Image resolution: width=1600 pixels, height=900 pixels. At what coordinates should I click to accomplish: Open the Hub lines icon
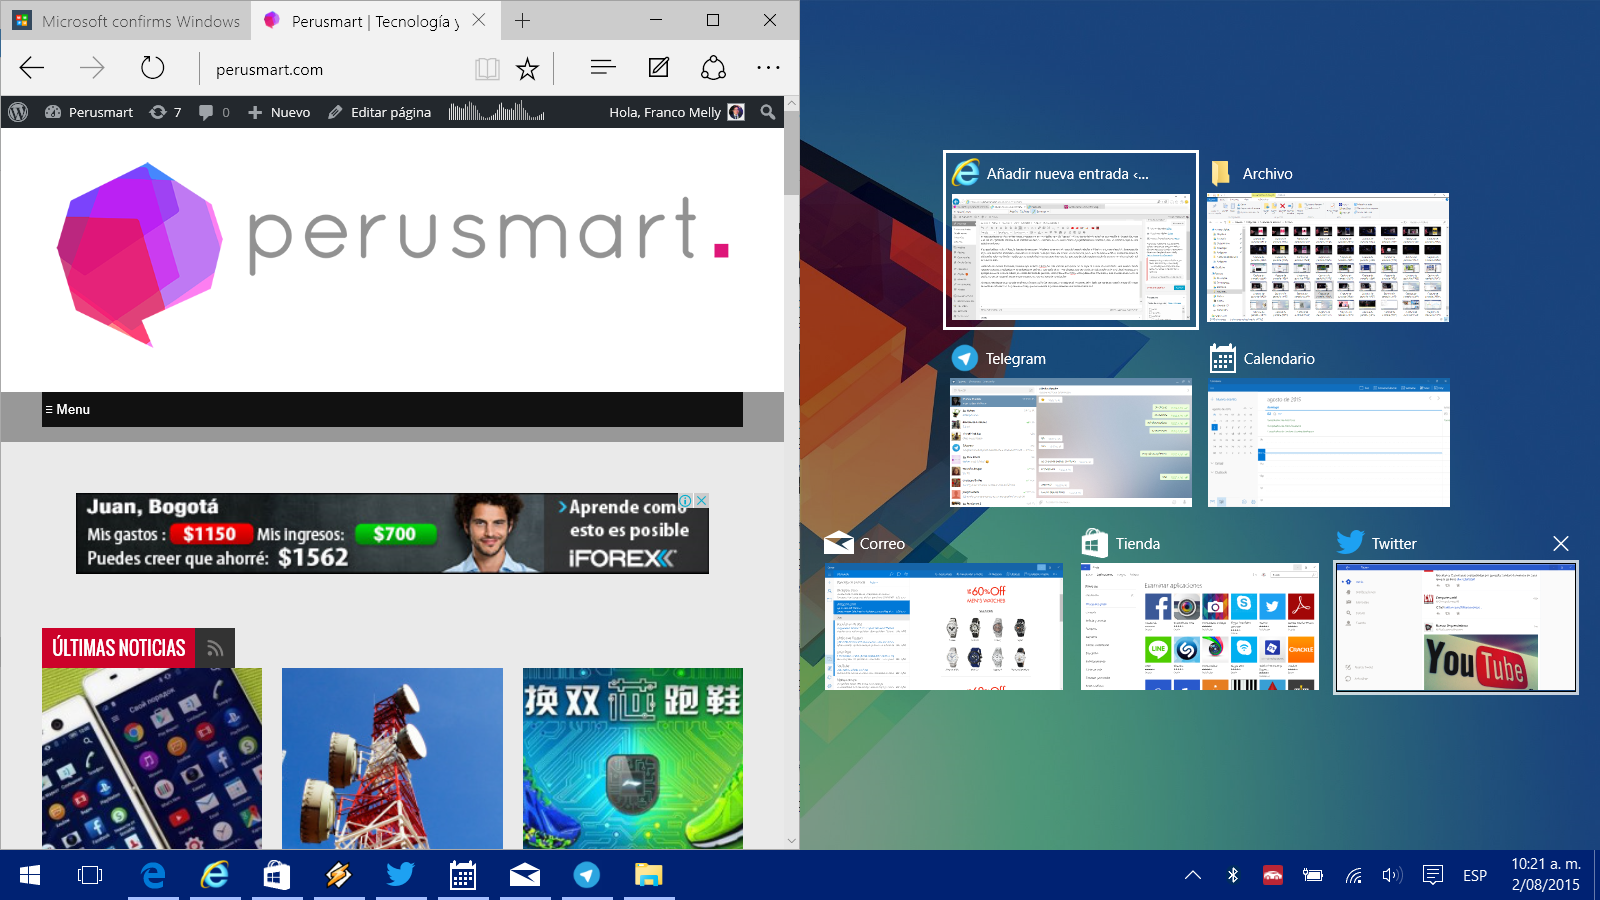click(603, 67)
